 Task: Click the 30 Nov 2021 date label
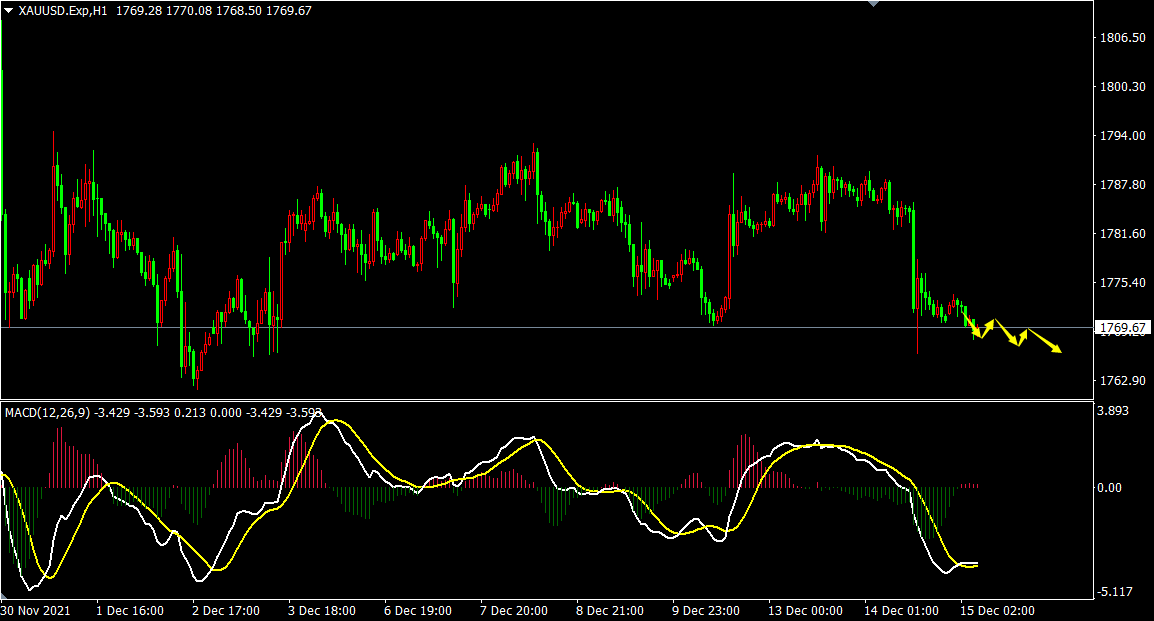(x=36, y=610)
